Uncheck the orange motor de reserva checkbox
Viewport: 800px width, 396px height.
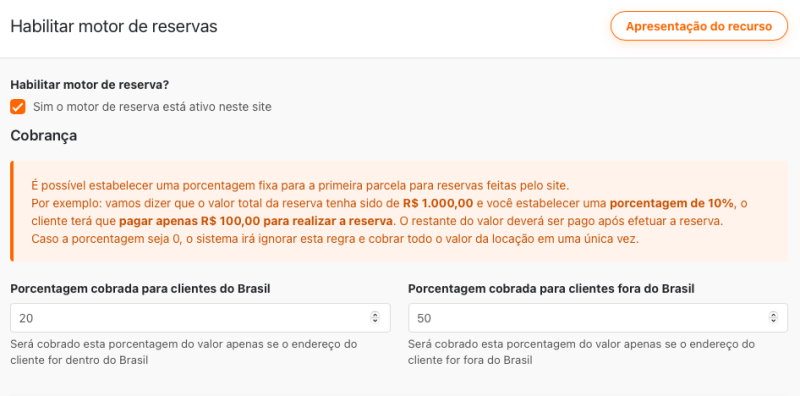(x=18, y=107)
